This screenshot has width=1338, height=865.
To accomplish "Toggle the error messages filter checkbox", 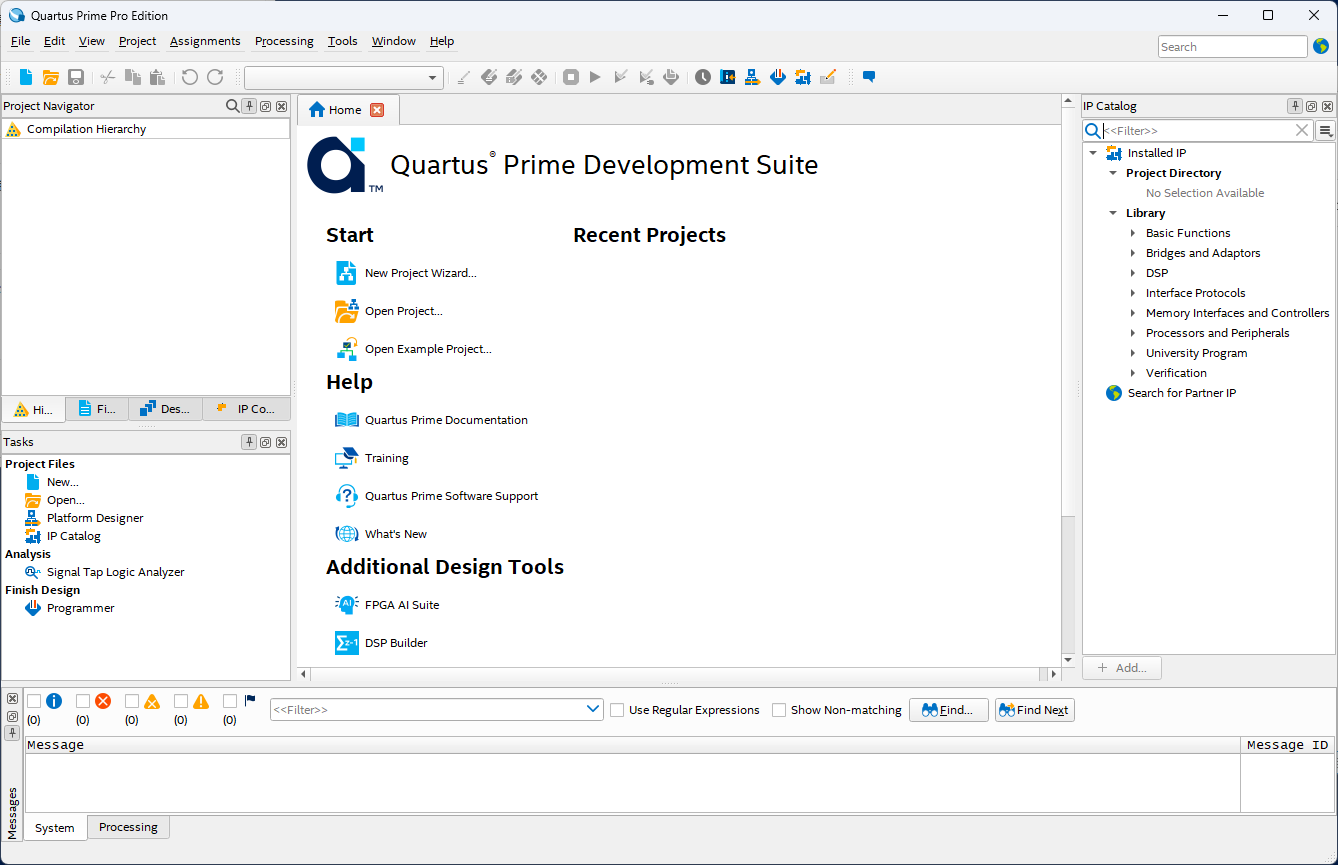I will tap(83, 701).
